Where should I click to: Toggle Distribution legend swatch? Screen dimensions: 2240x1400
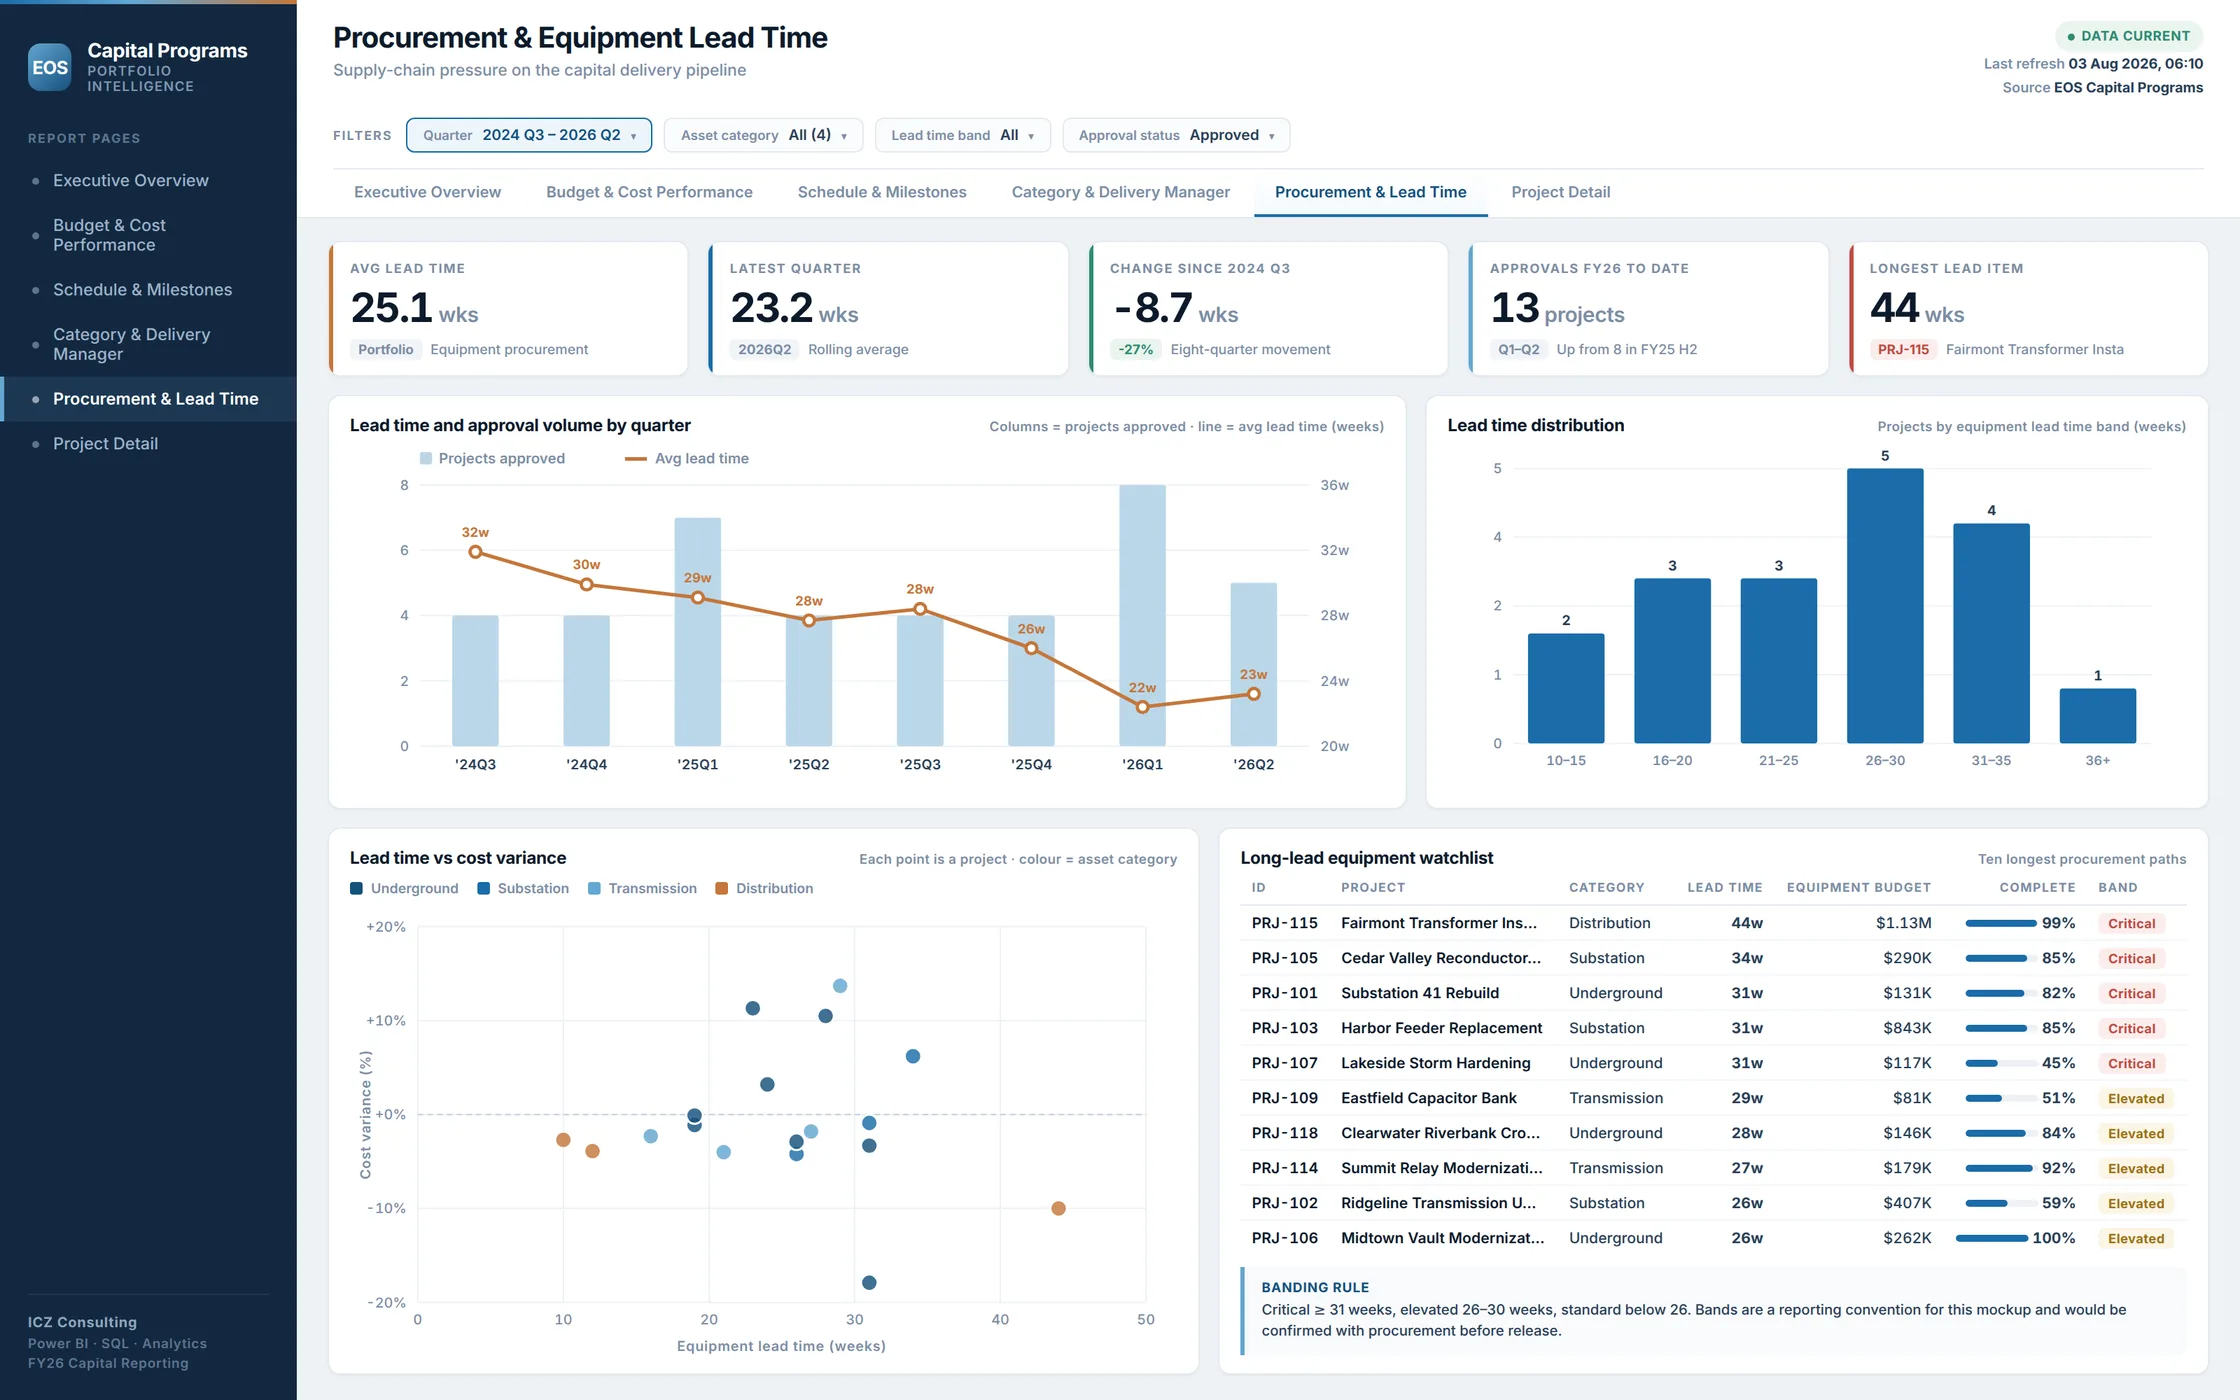coord(722,888)
